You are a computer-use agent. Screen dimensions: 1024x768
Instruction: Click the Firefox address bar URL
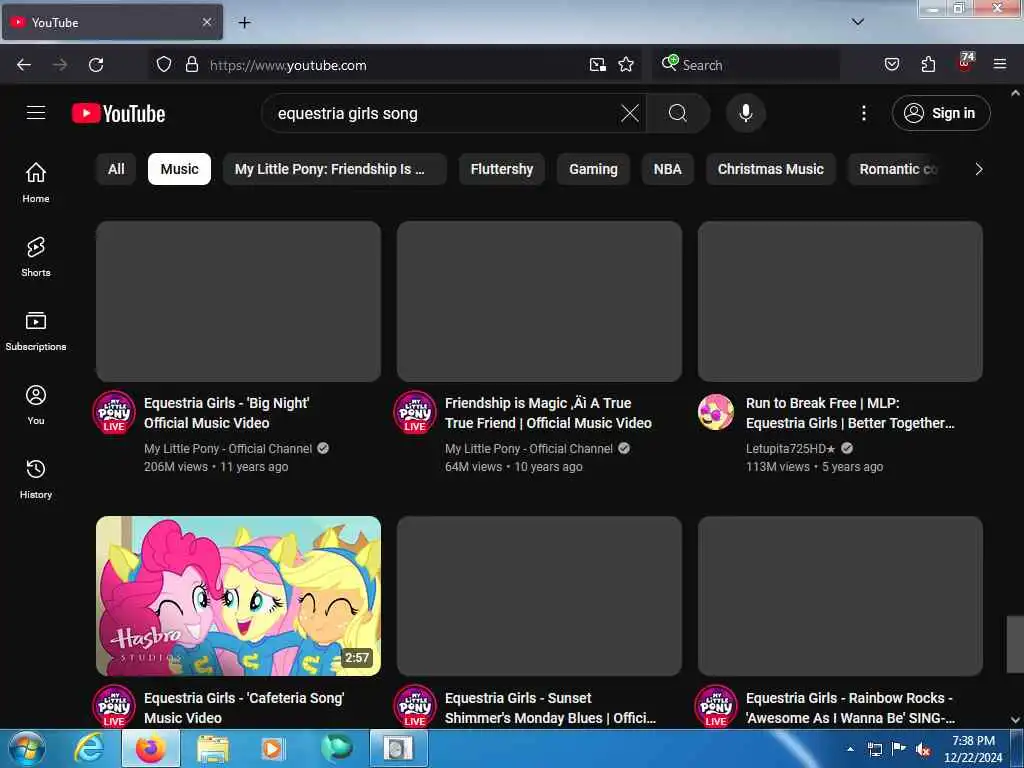pyautogui.click(x=288, y=65)
